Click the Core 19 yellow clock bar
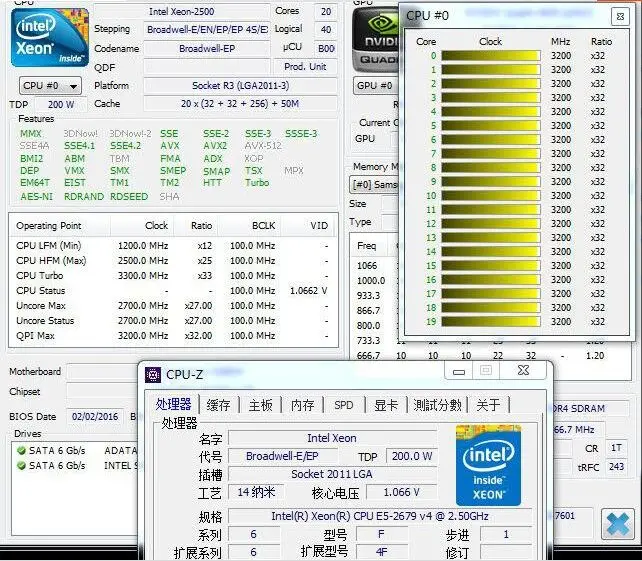The width and height of the screenshot is (642, 561). point(491,321)
